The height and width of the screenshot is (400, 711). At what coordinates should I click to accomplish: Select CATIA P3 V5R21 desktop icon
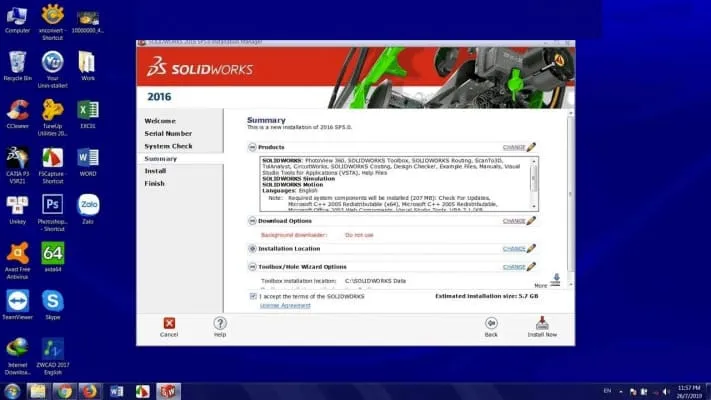coord(17,166)
